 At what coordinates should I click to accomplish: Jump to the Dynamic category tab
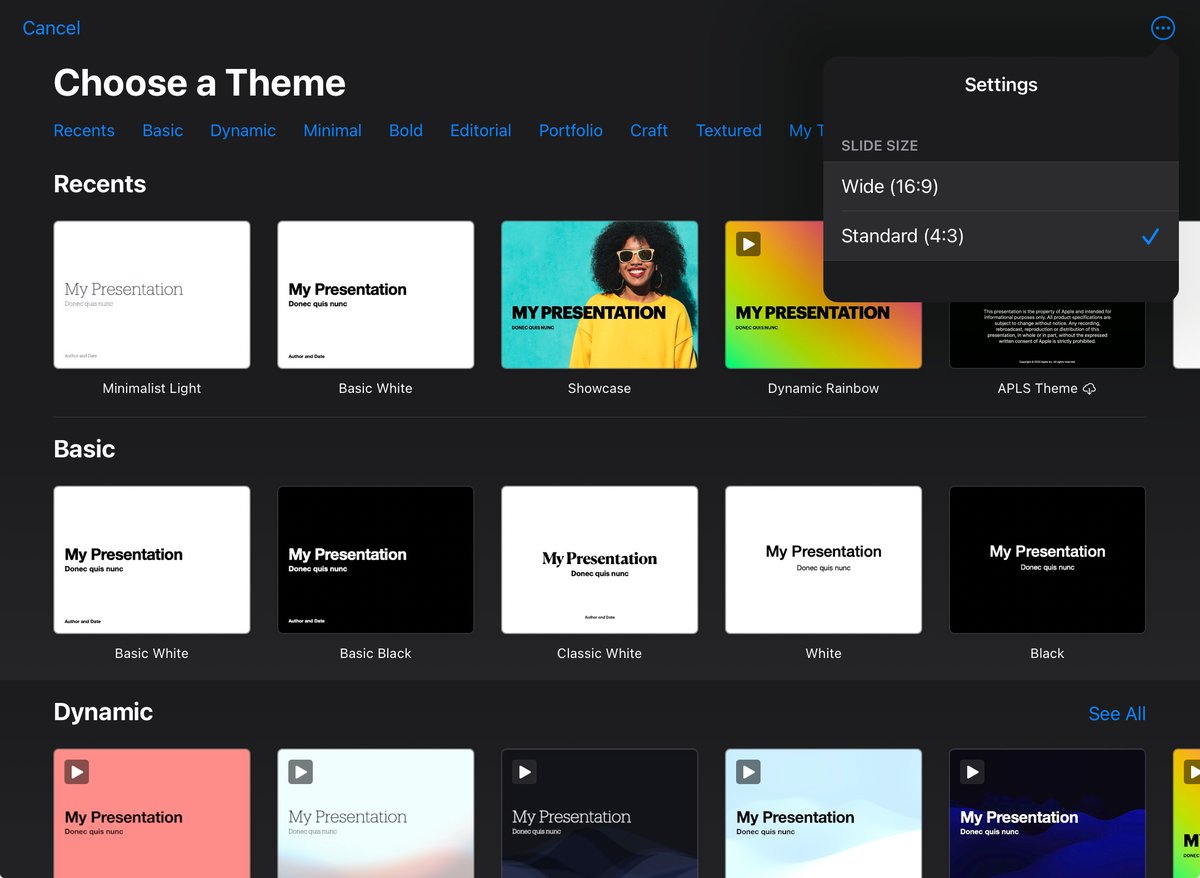point(243,131)
